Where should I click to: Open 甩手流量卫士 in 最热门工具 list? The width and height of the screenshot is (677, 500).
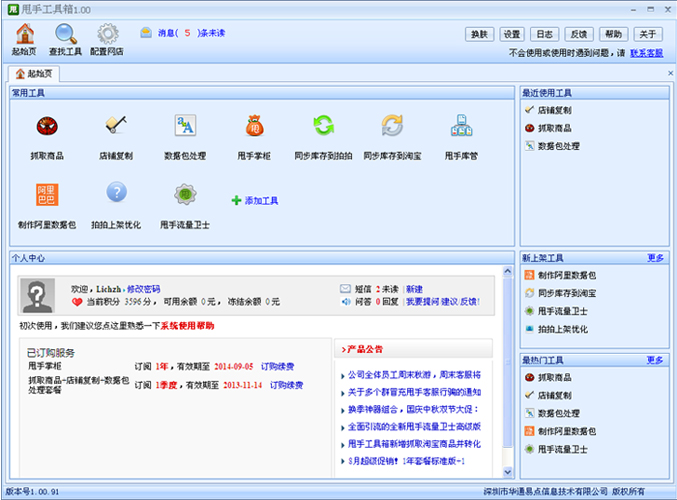pyautogui.click(x=562, y=449)
